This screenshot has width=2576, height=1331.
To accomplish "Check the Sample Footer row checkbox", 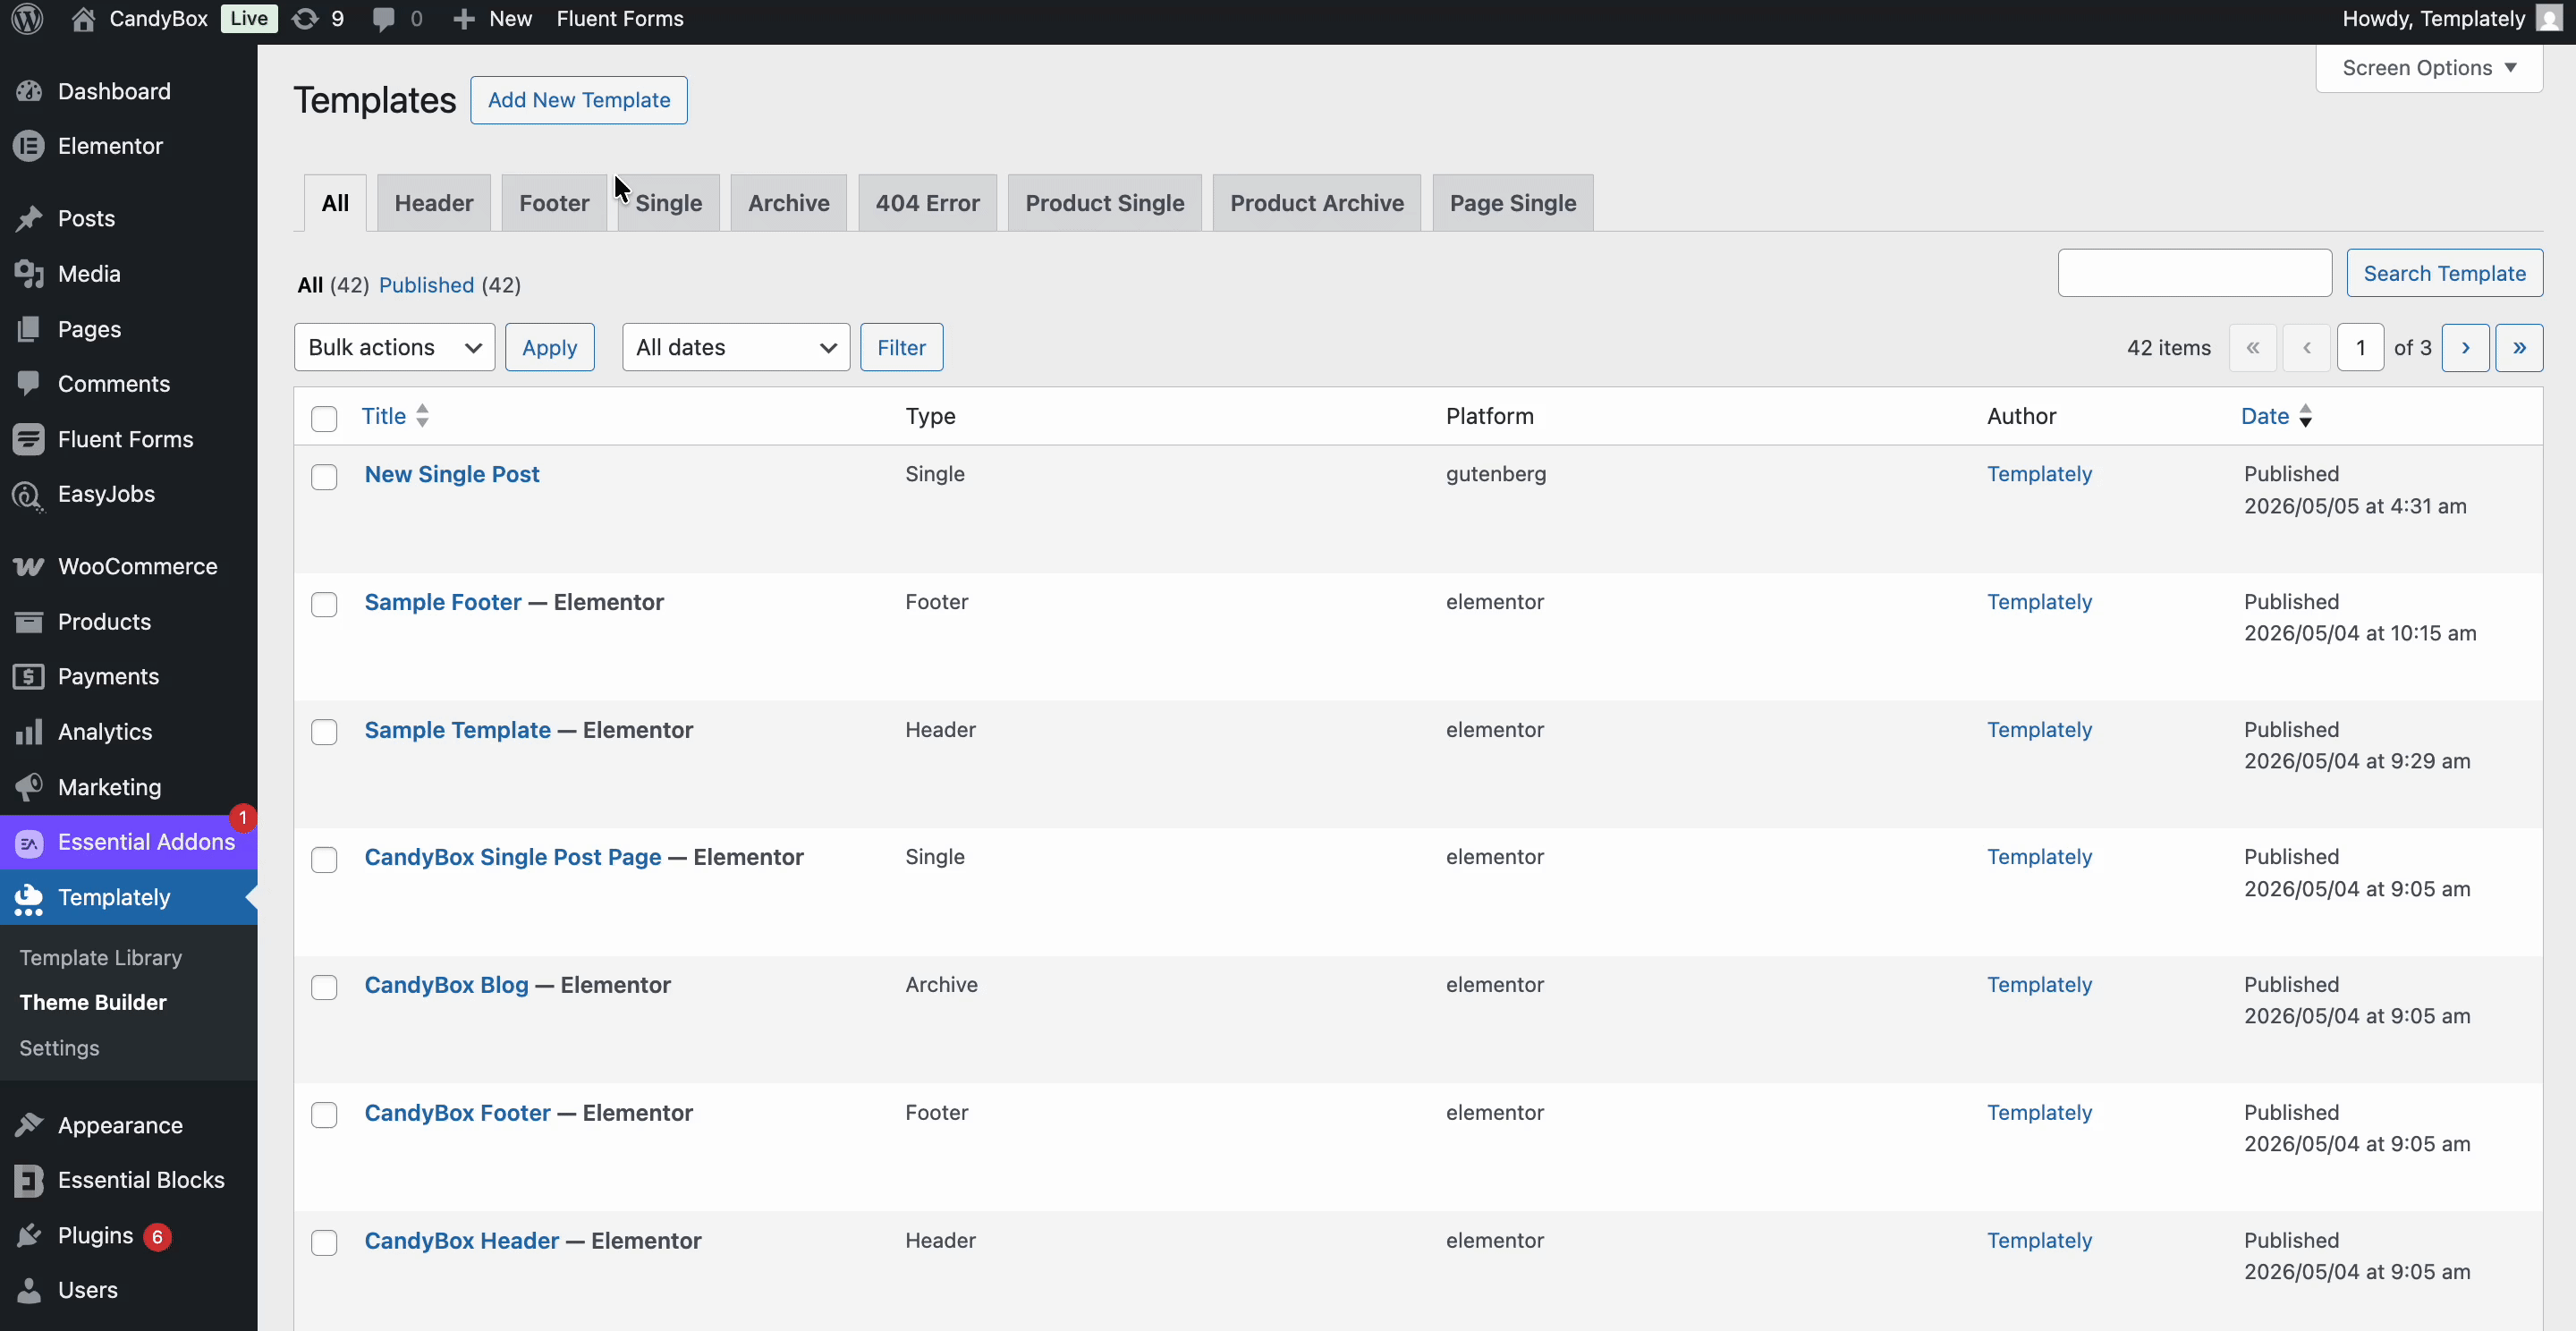I will (324, 605).
